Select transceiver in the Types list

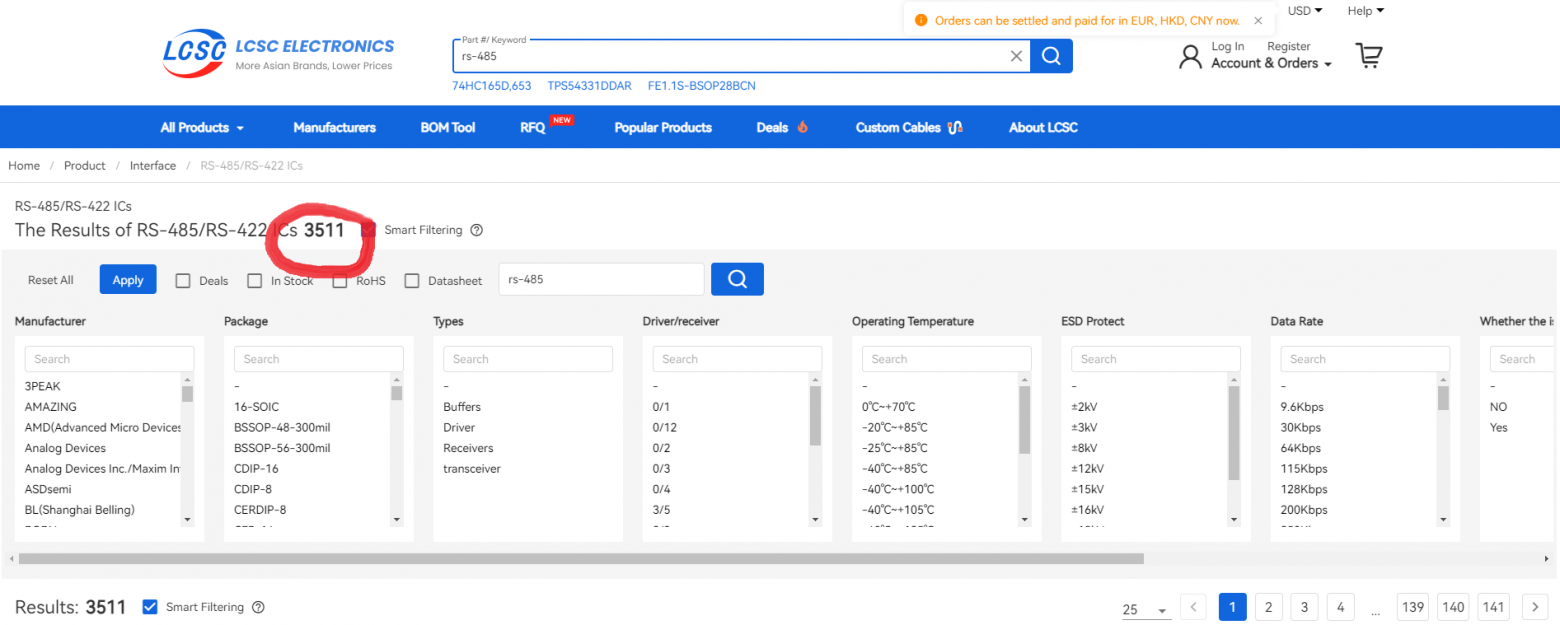point(472,469)
